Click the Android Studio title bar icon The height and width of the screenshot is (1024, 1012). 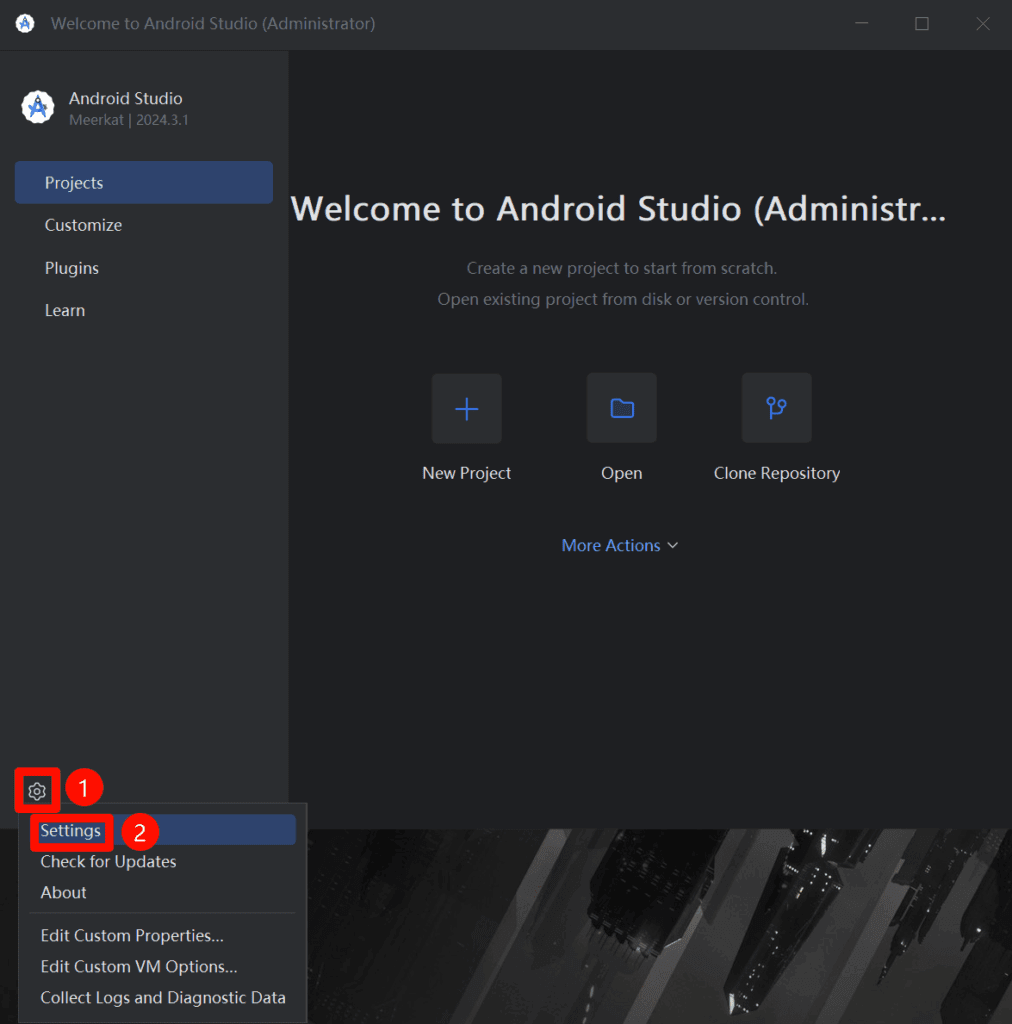click(25, 23)
